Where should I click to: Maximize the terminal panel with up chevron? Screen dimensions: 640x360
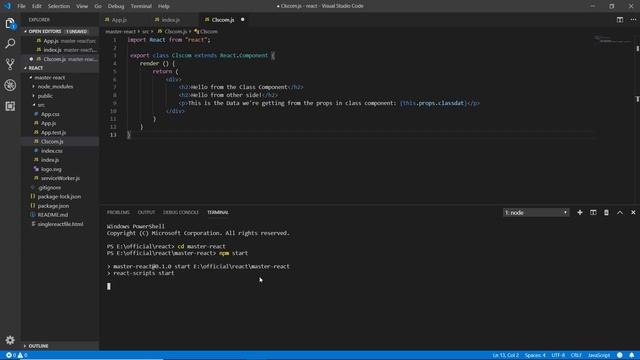[620, 212]
